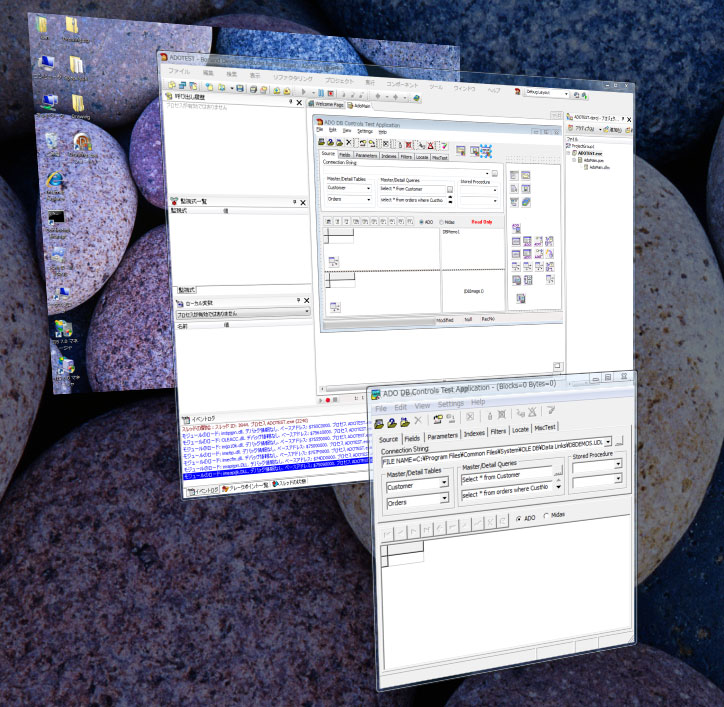Viewport: 724px width, 707px height.
Task: Open the first Stored Procedure dropdown in running app
Action: [x=618, y=464]
